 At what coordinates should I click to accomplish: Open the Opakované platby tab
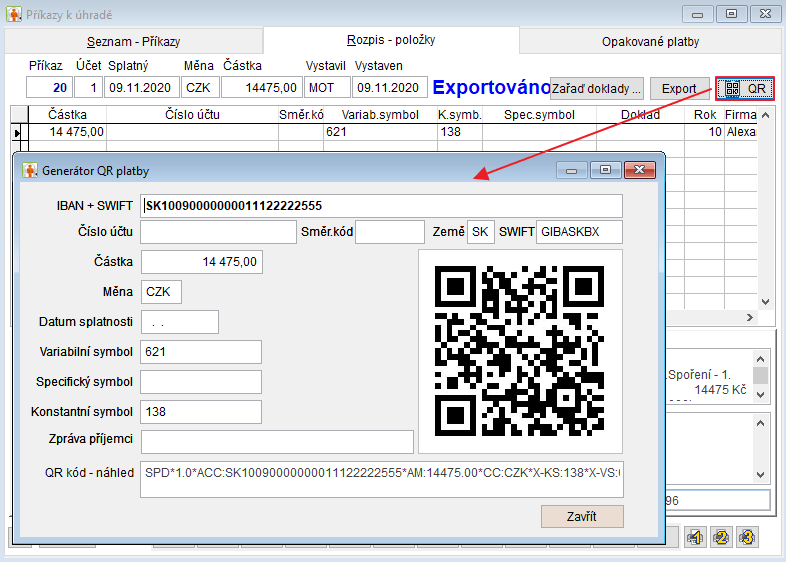[x=650, y=41]
